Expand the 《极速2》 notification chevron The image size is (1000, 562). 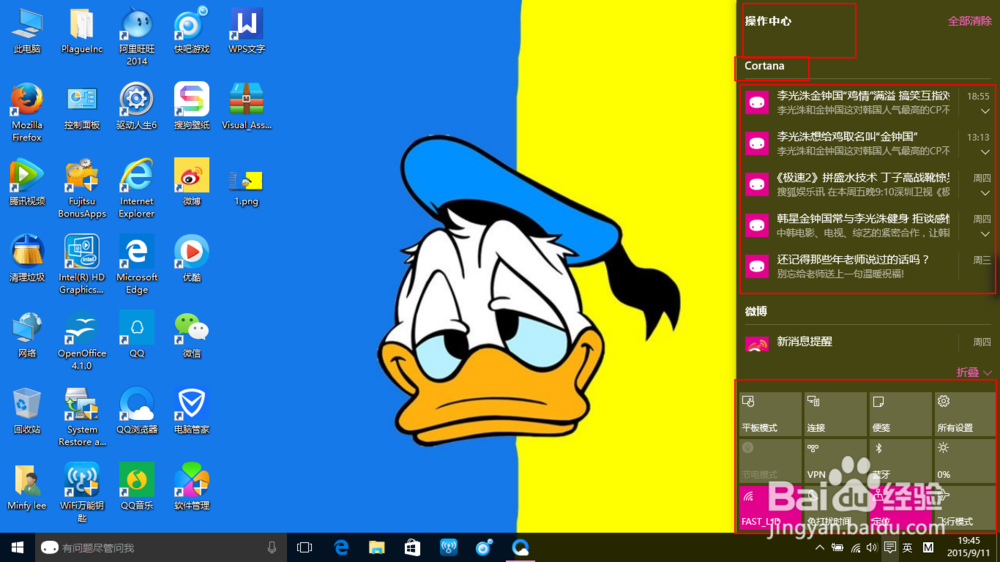point(985,193)
